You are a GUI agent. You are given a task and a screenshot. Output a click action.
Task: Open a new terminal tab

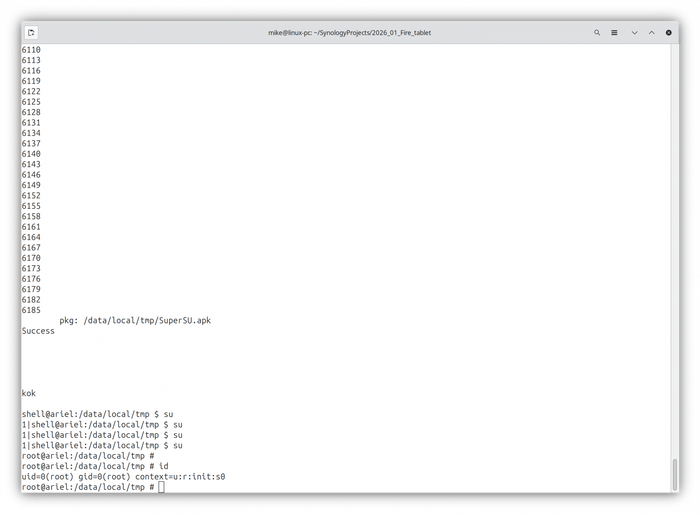click(x=32, y=32)
